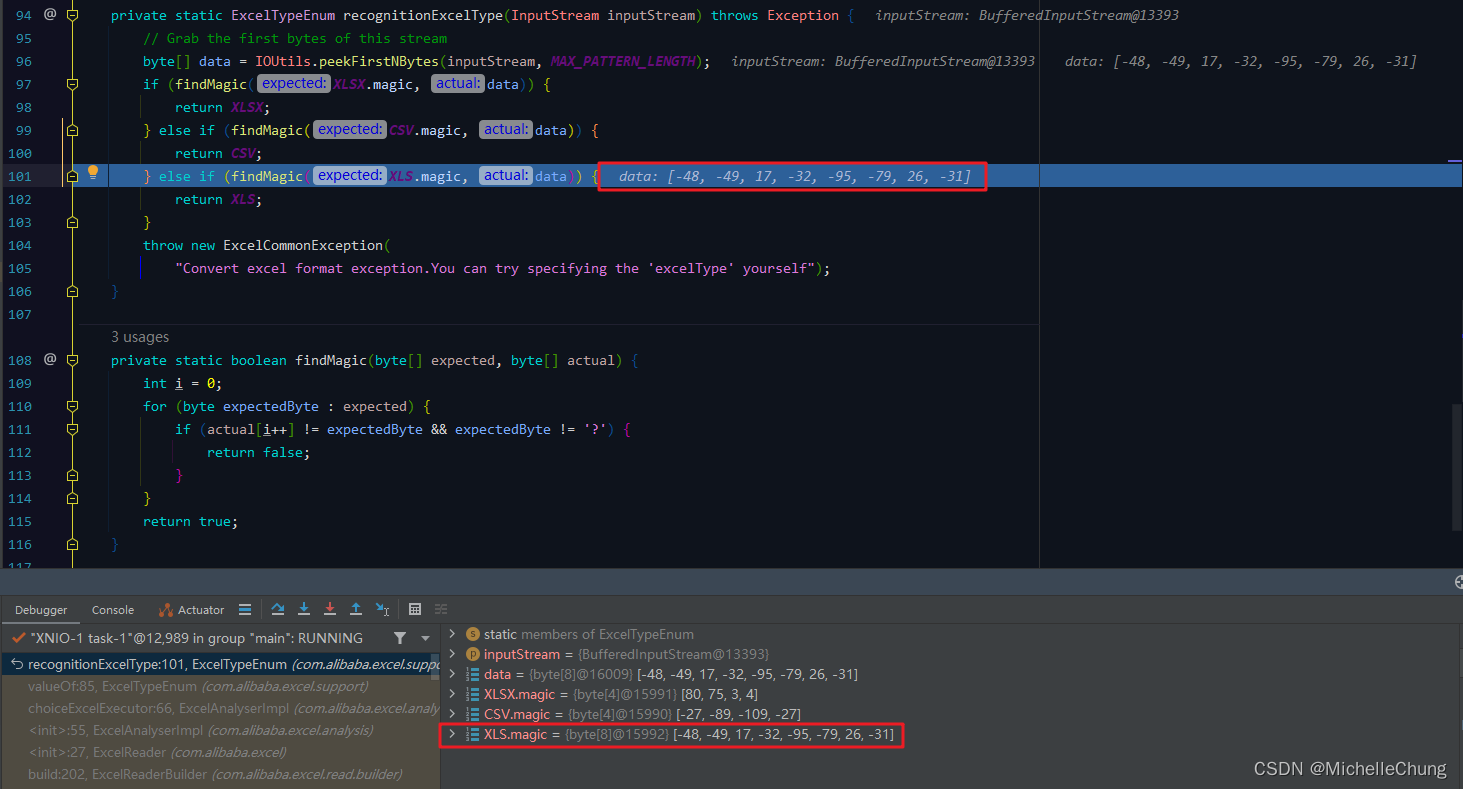This screenshot has height=789, width=1463.
Task: Expand the CSV.magic variable node
Action: [x=452, y=714]
